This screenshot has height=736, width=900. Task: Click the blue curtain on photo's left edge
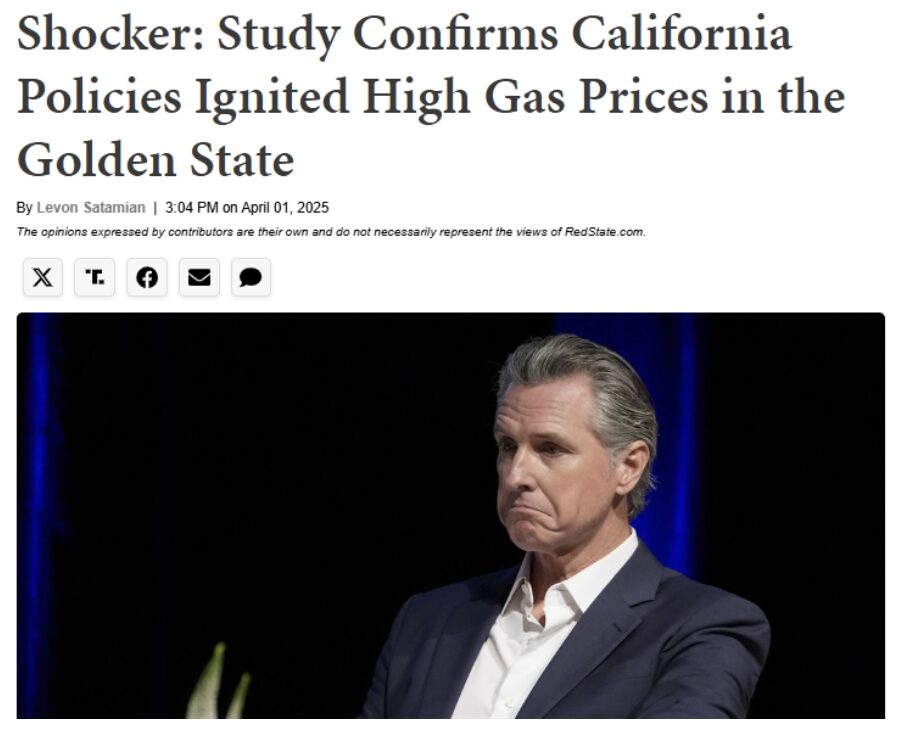click(x=37, y=516)
